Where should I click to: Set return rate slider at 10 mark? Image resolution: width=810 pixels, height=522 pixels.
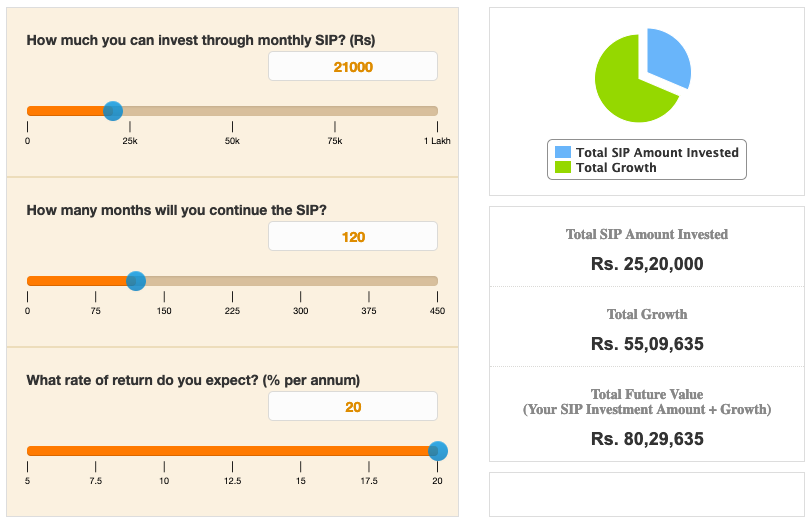coord(164,451)
